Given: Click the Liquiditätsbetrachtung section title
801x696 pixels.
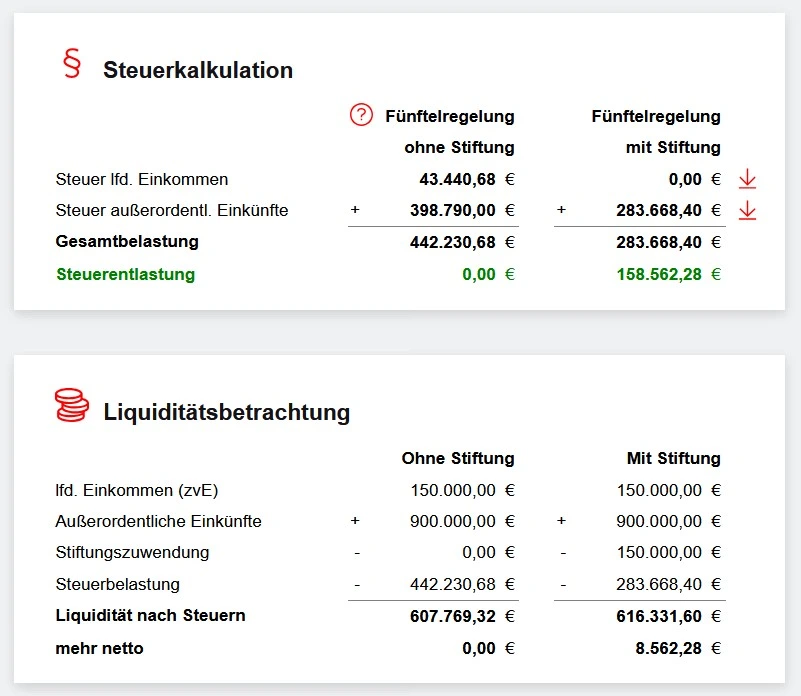Looking at the screenshot, I should tap(226, 412).
